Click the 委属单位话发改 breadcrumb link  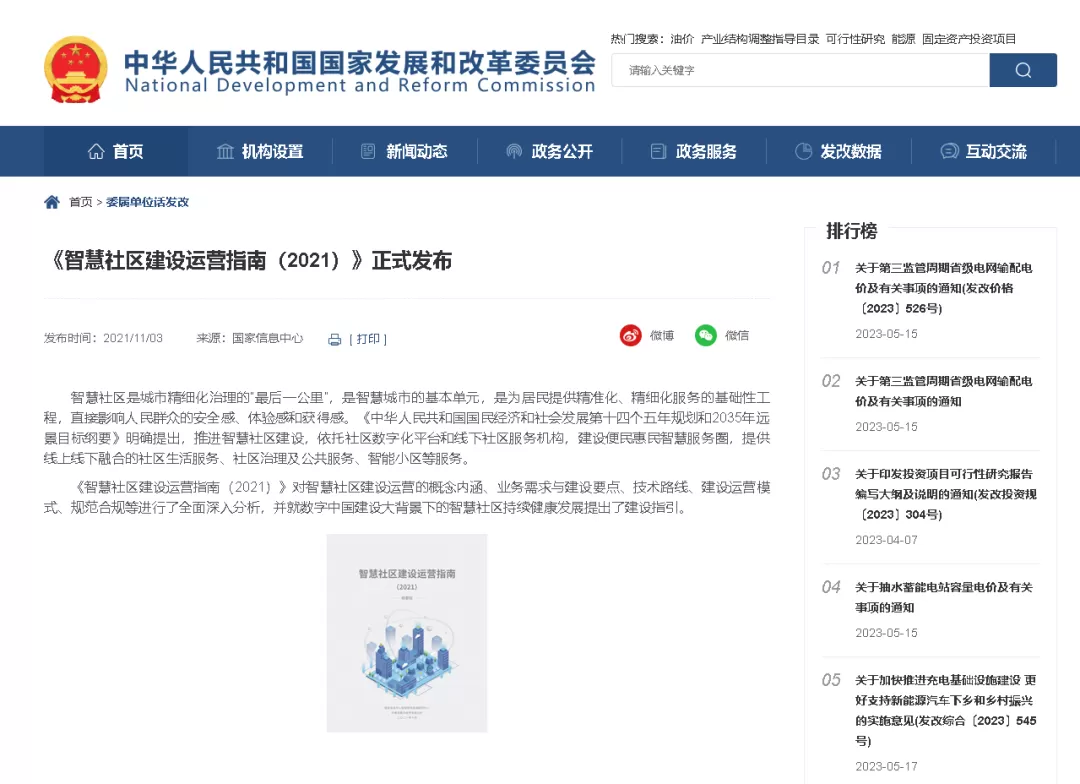[147, 202]
